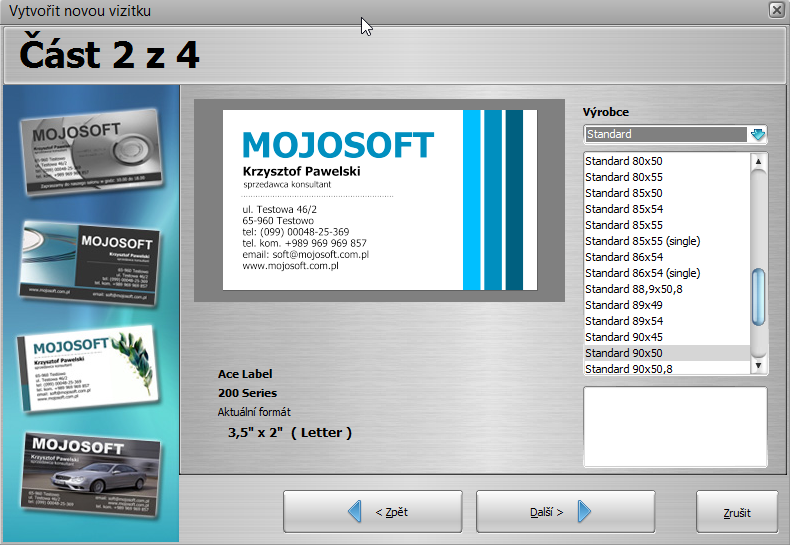Select Standard 85x54 format

667,209
